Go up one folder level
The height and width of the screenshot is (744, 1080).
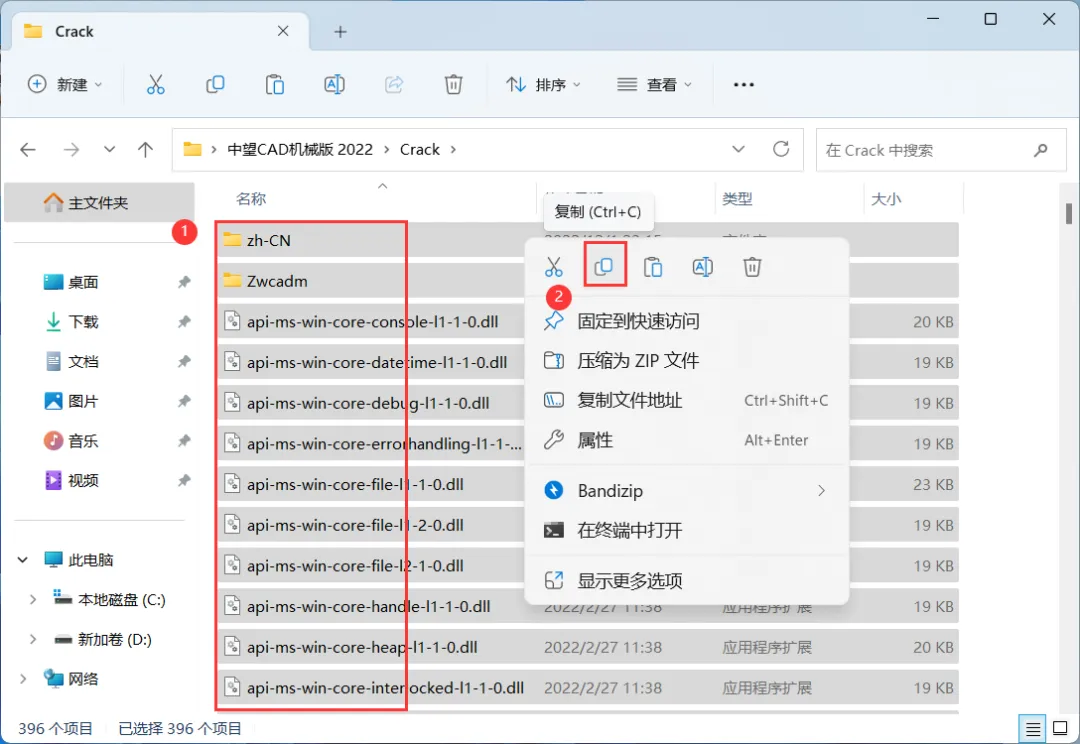coord(145,149)
